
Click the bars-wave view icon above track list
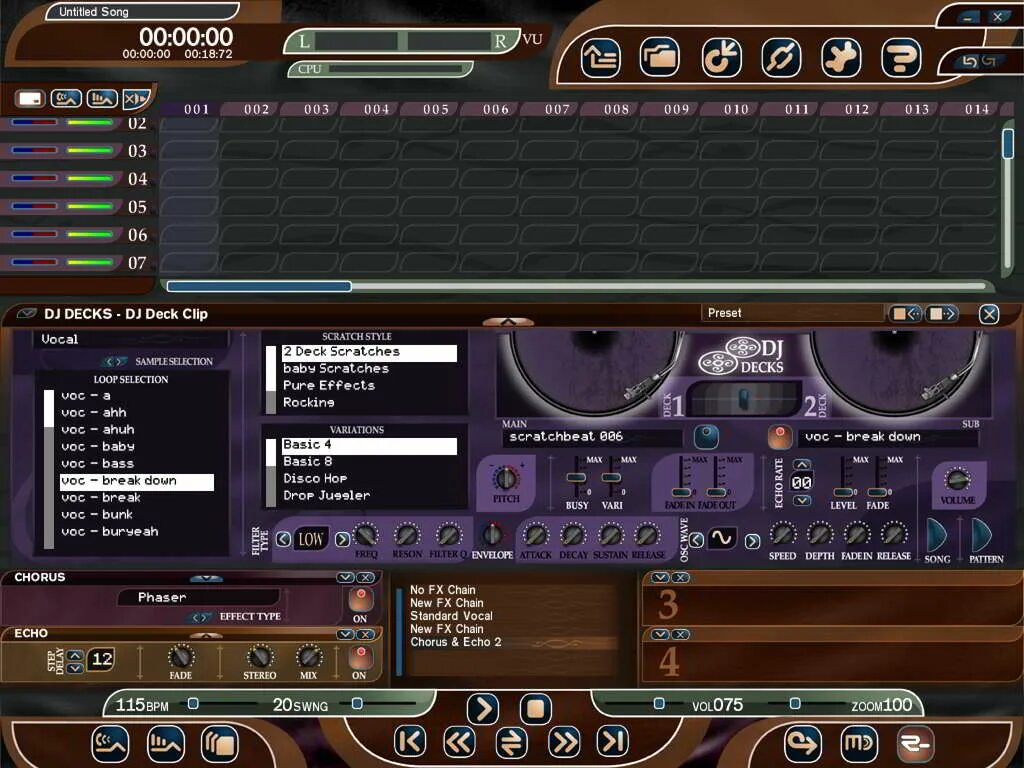pos(103,99)
